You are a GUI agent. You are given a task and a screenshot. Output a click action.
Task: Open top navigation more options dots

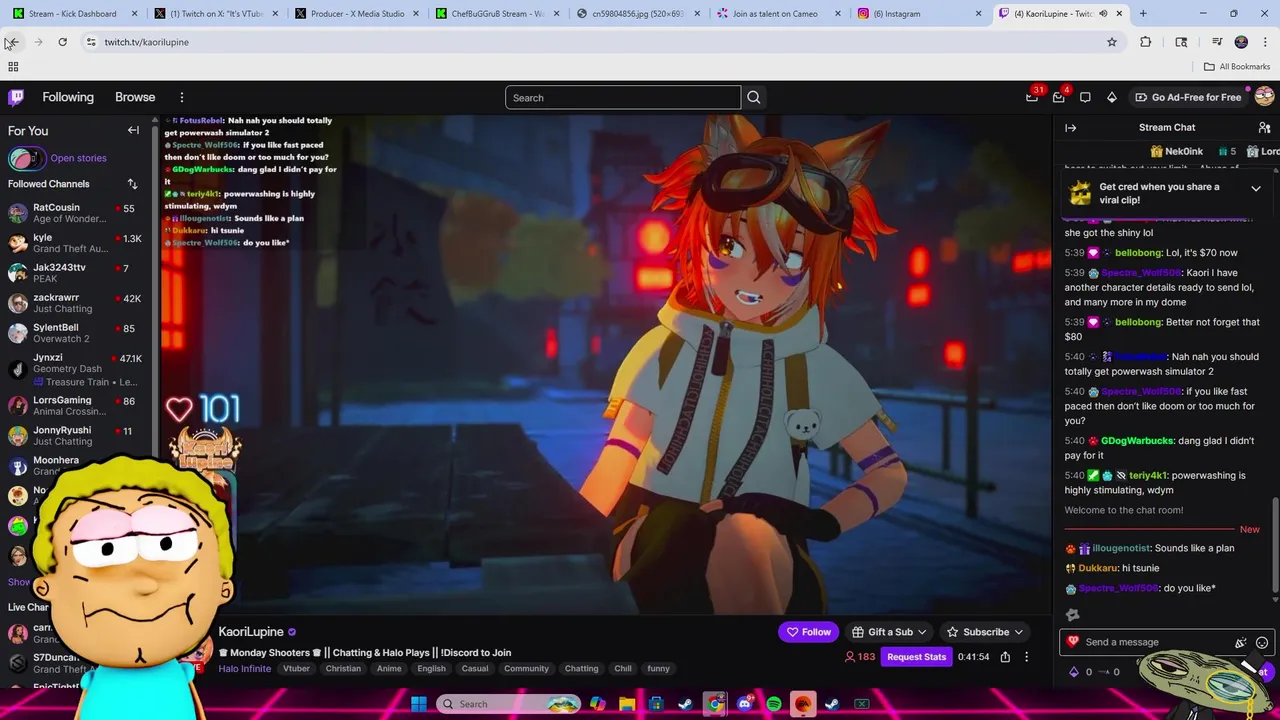pyautogui.click(x=182, y=97)
